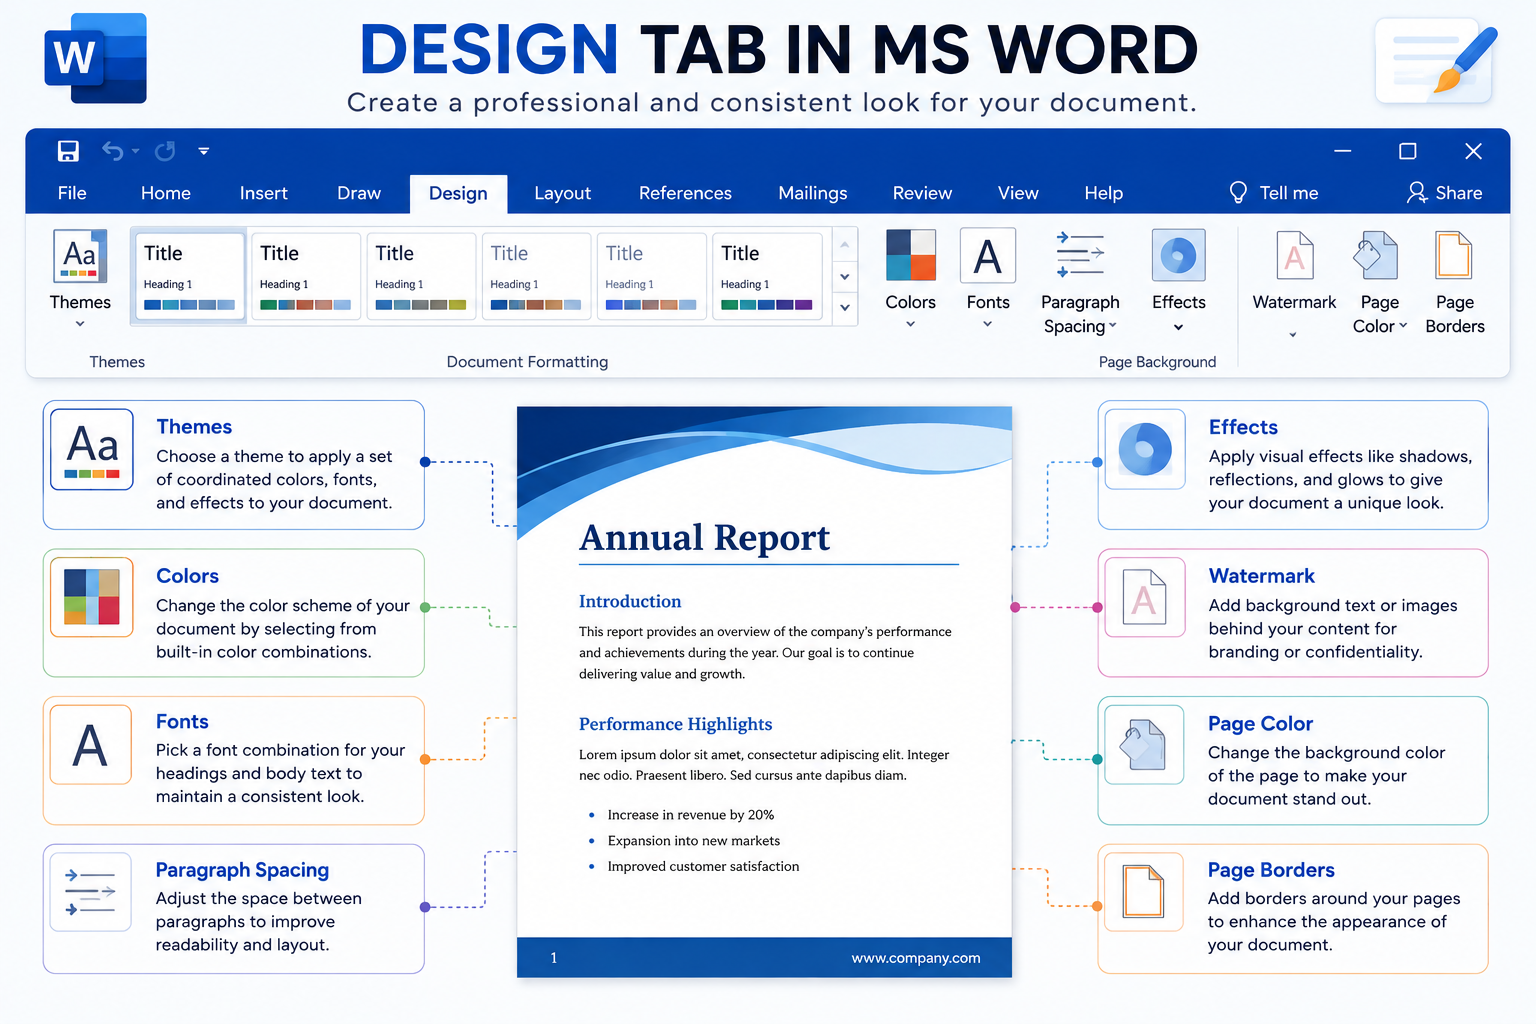Viewport: 1536px width, 1024px height.
Task: Expand the Themes dropdown chevron in ribbon
Action: click(x=80, y=324)
